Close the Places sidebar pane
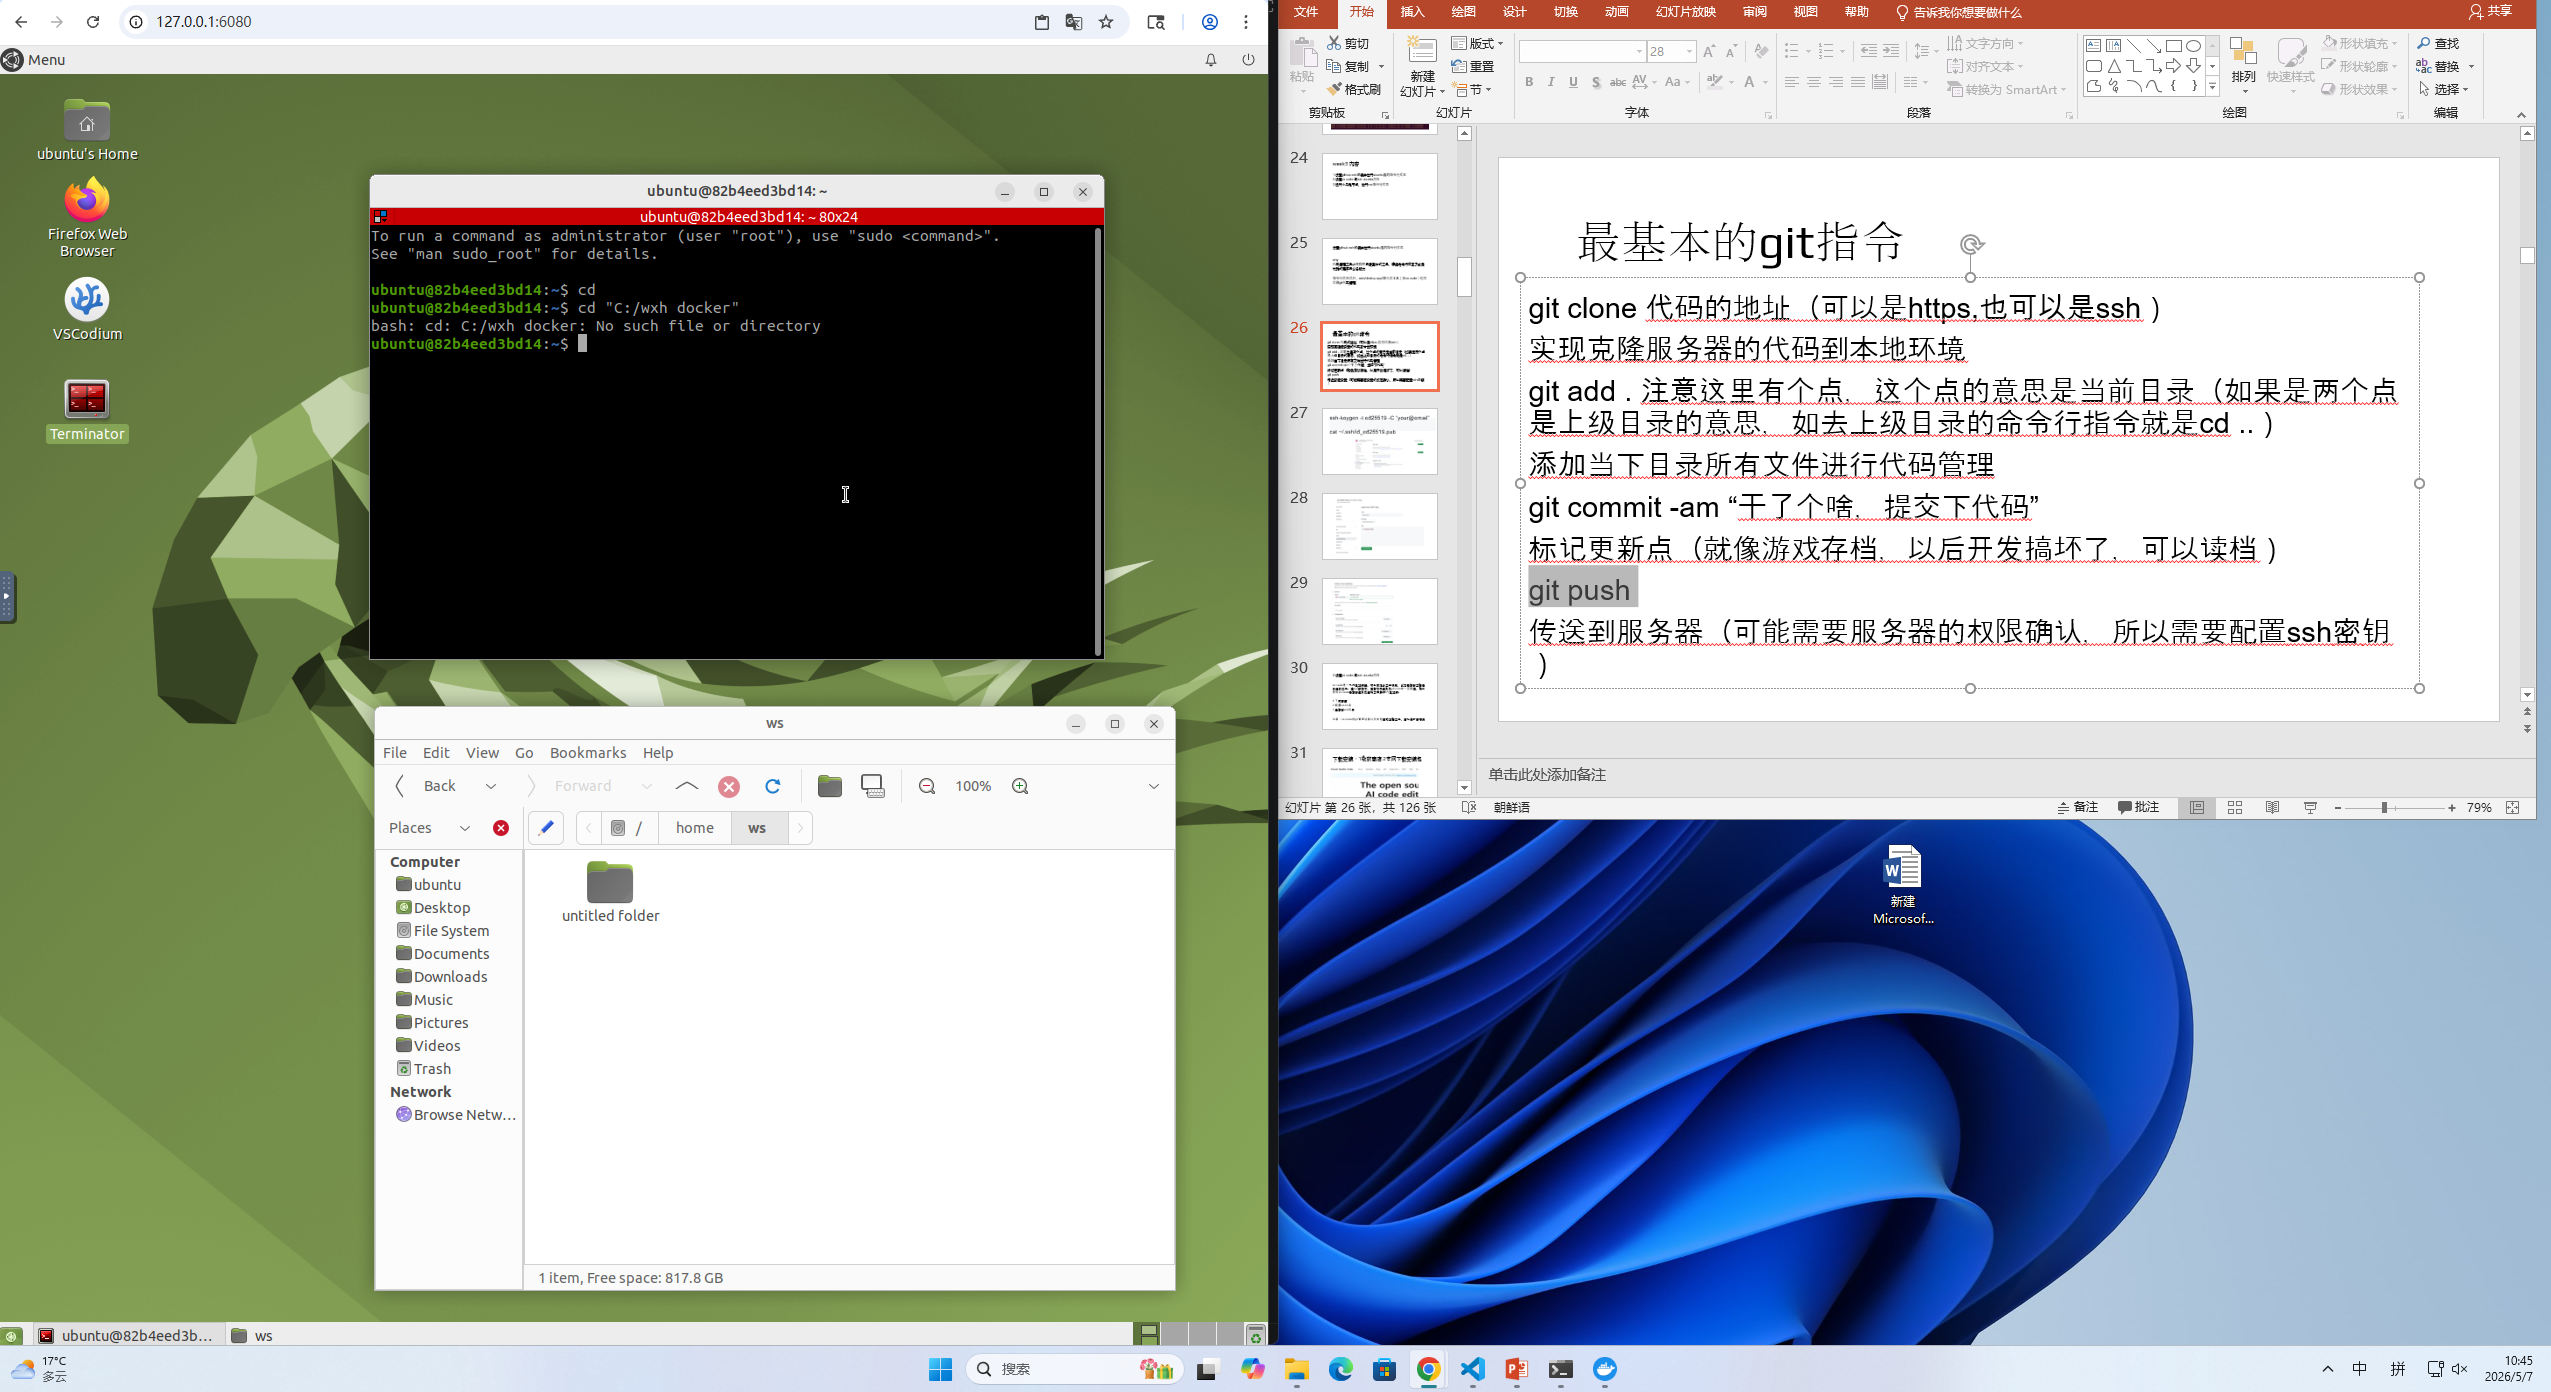2551x1392 pixels. [x=501, y=828]
